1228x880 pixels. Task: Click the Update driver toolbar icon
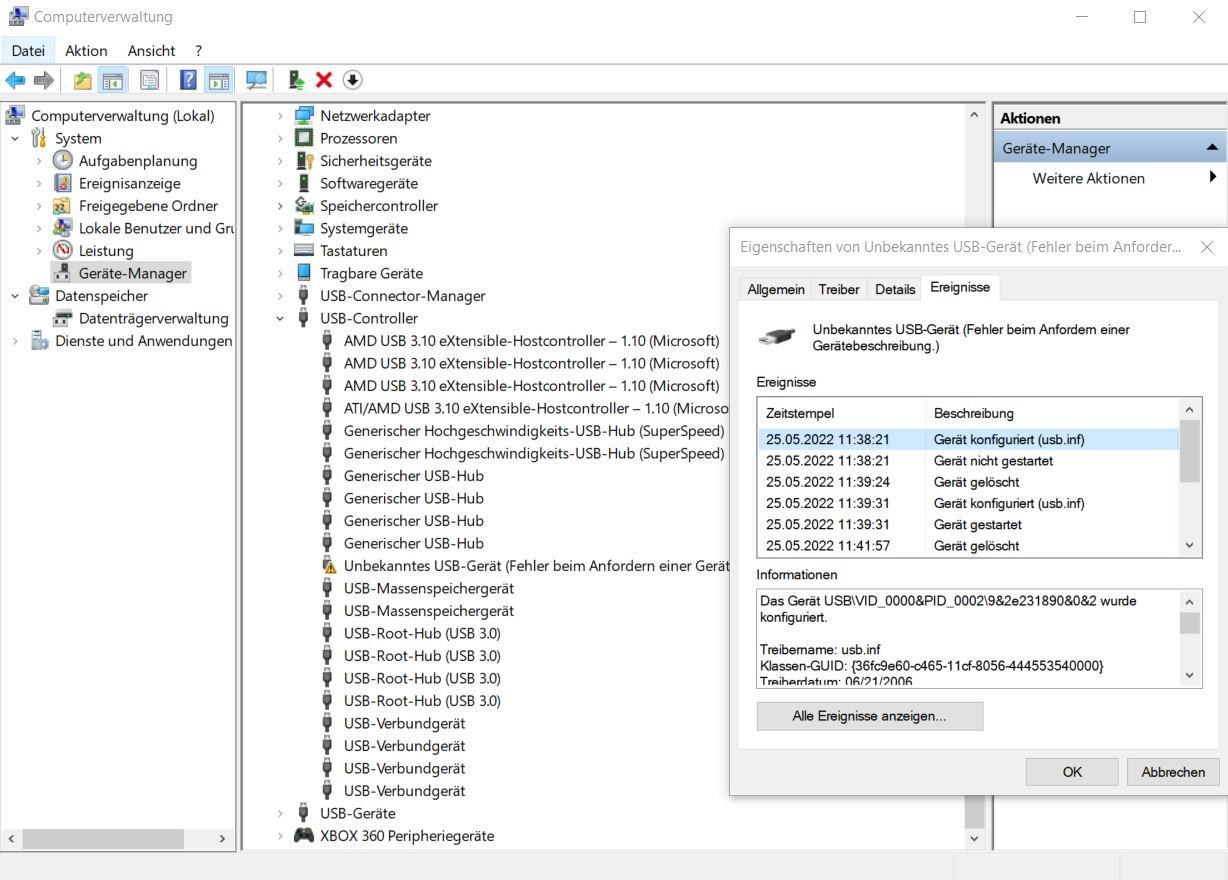pyautogui.click(x=296, y=80)
